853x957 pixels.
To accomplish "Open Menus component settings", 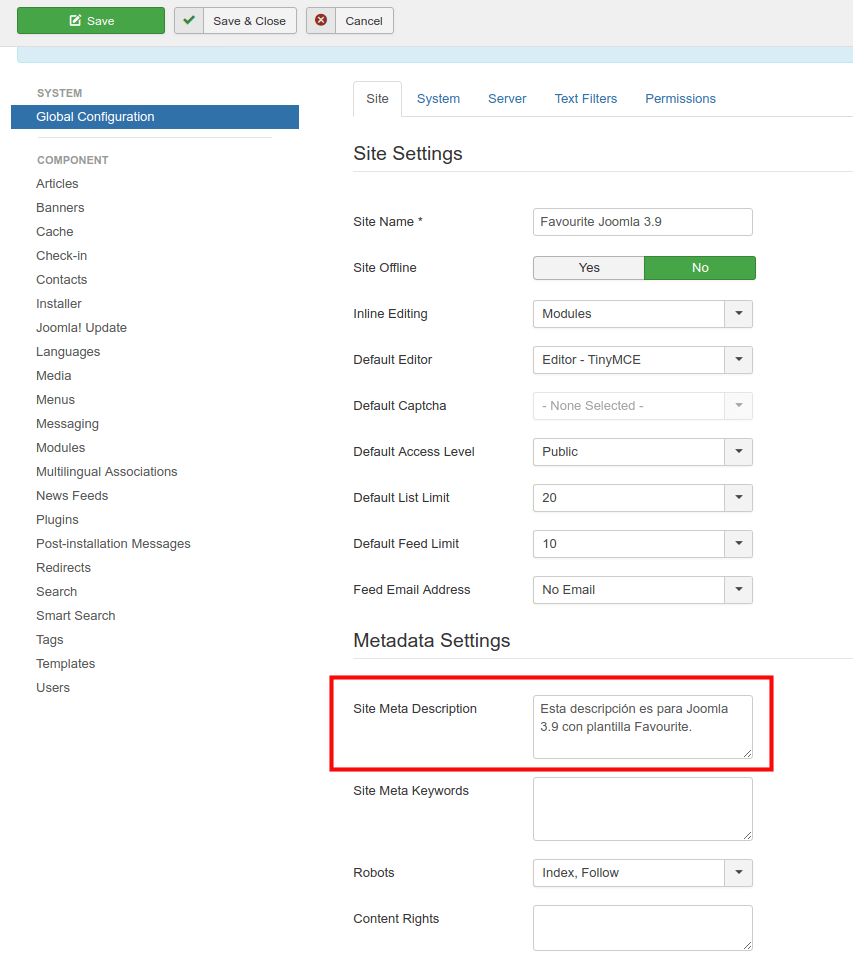I will tap(56, 400).
